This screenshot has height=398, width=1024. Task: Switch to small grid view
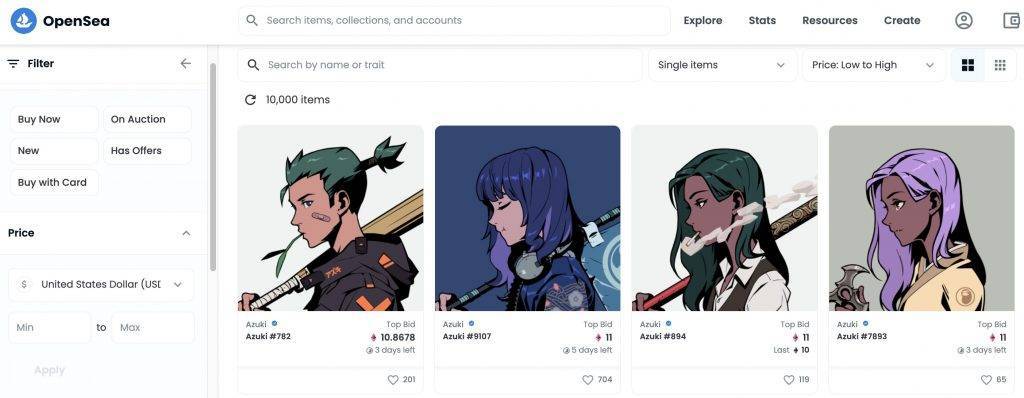pos(1000,65)
